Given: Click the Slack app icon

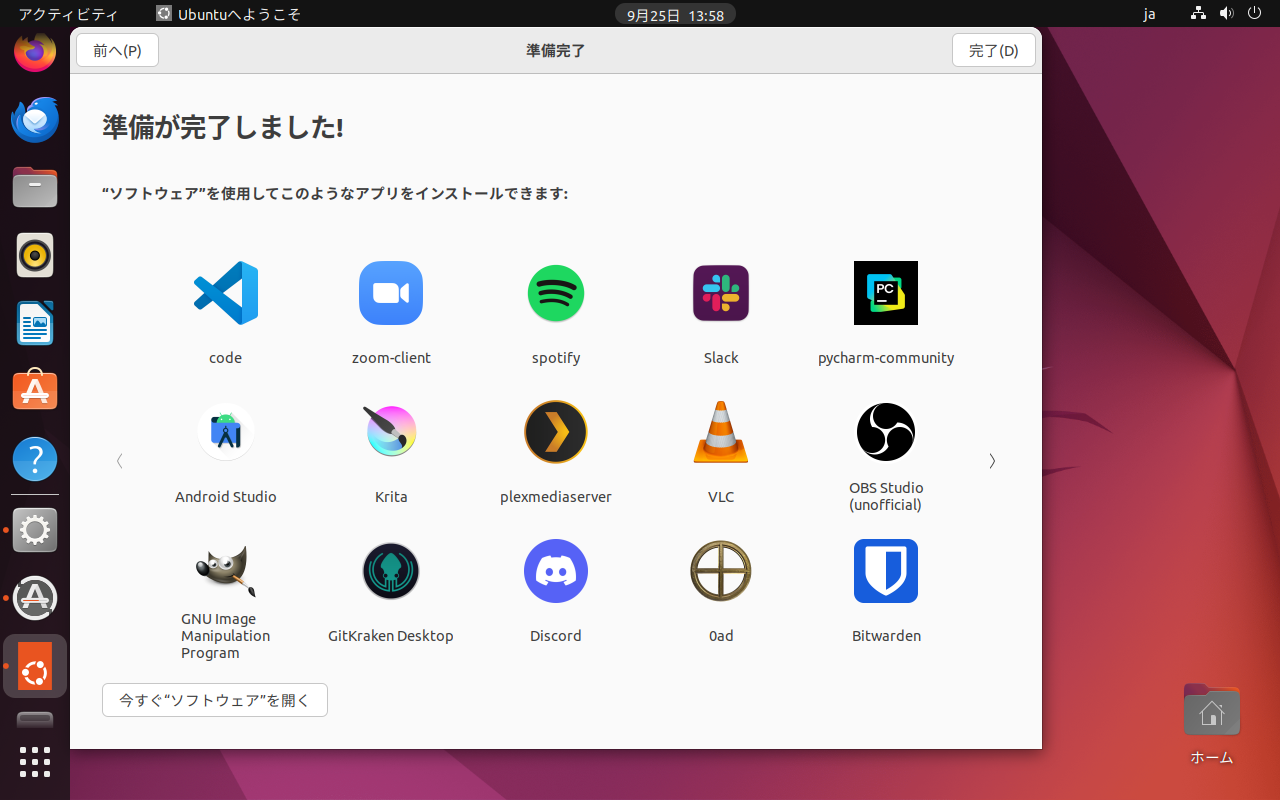Looking at the screenshot, I should point(721,293).
